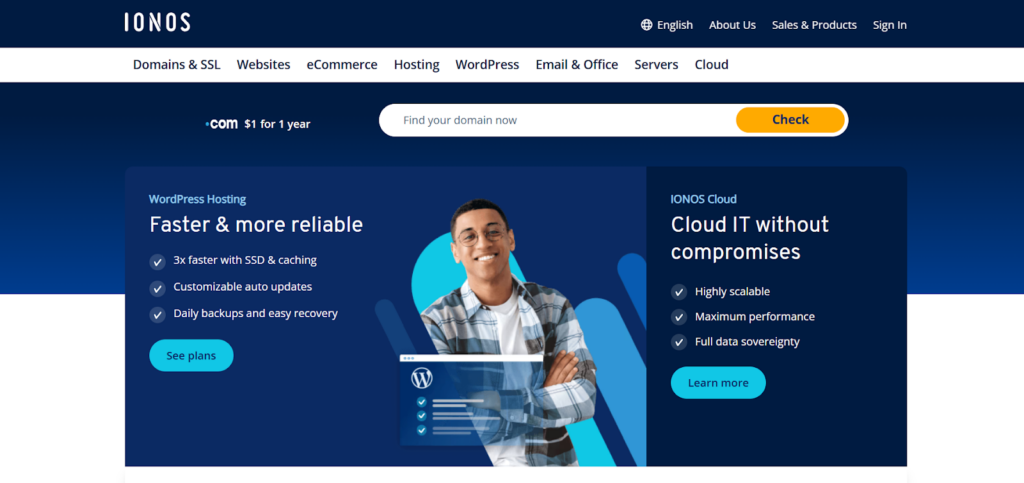The height and width of the screenshot is (483, 1024).
Task: Click checkmark beside 'Full data sovereignty'
Action: pyautogui.click(x=679, y=342)
